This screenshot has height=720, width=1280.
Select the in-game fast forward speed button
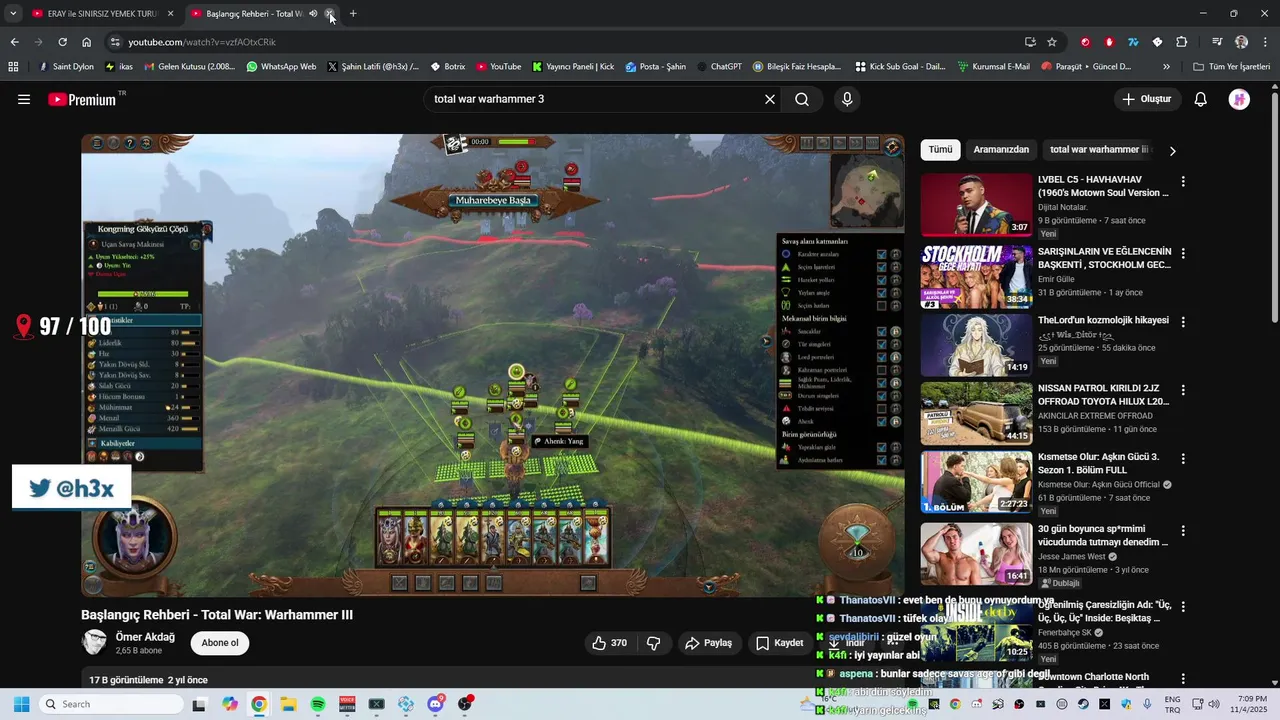click(855, 143)
